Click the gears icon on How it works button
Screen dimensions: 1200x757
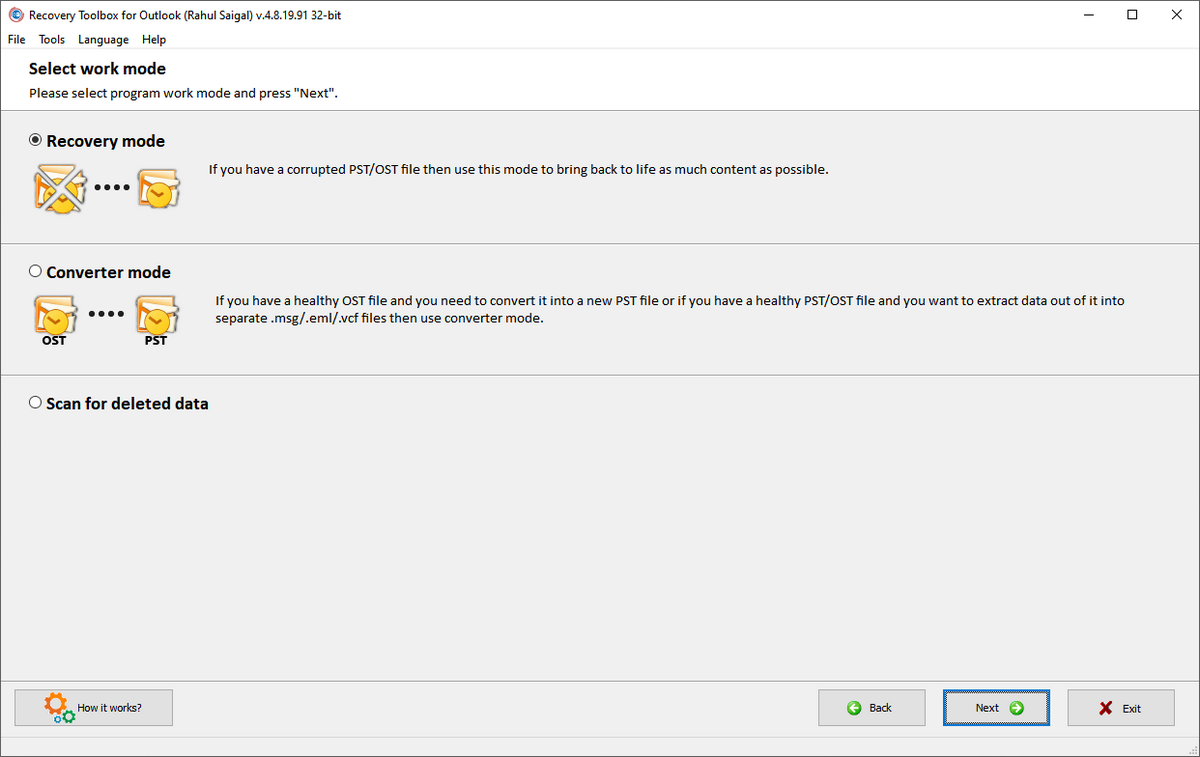(57, 707)
